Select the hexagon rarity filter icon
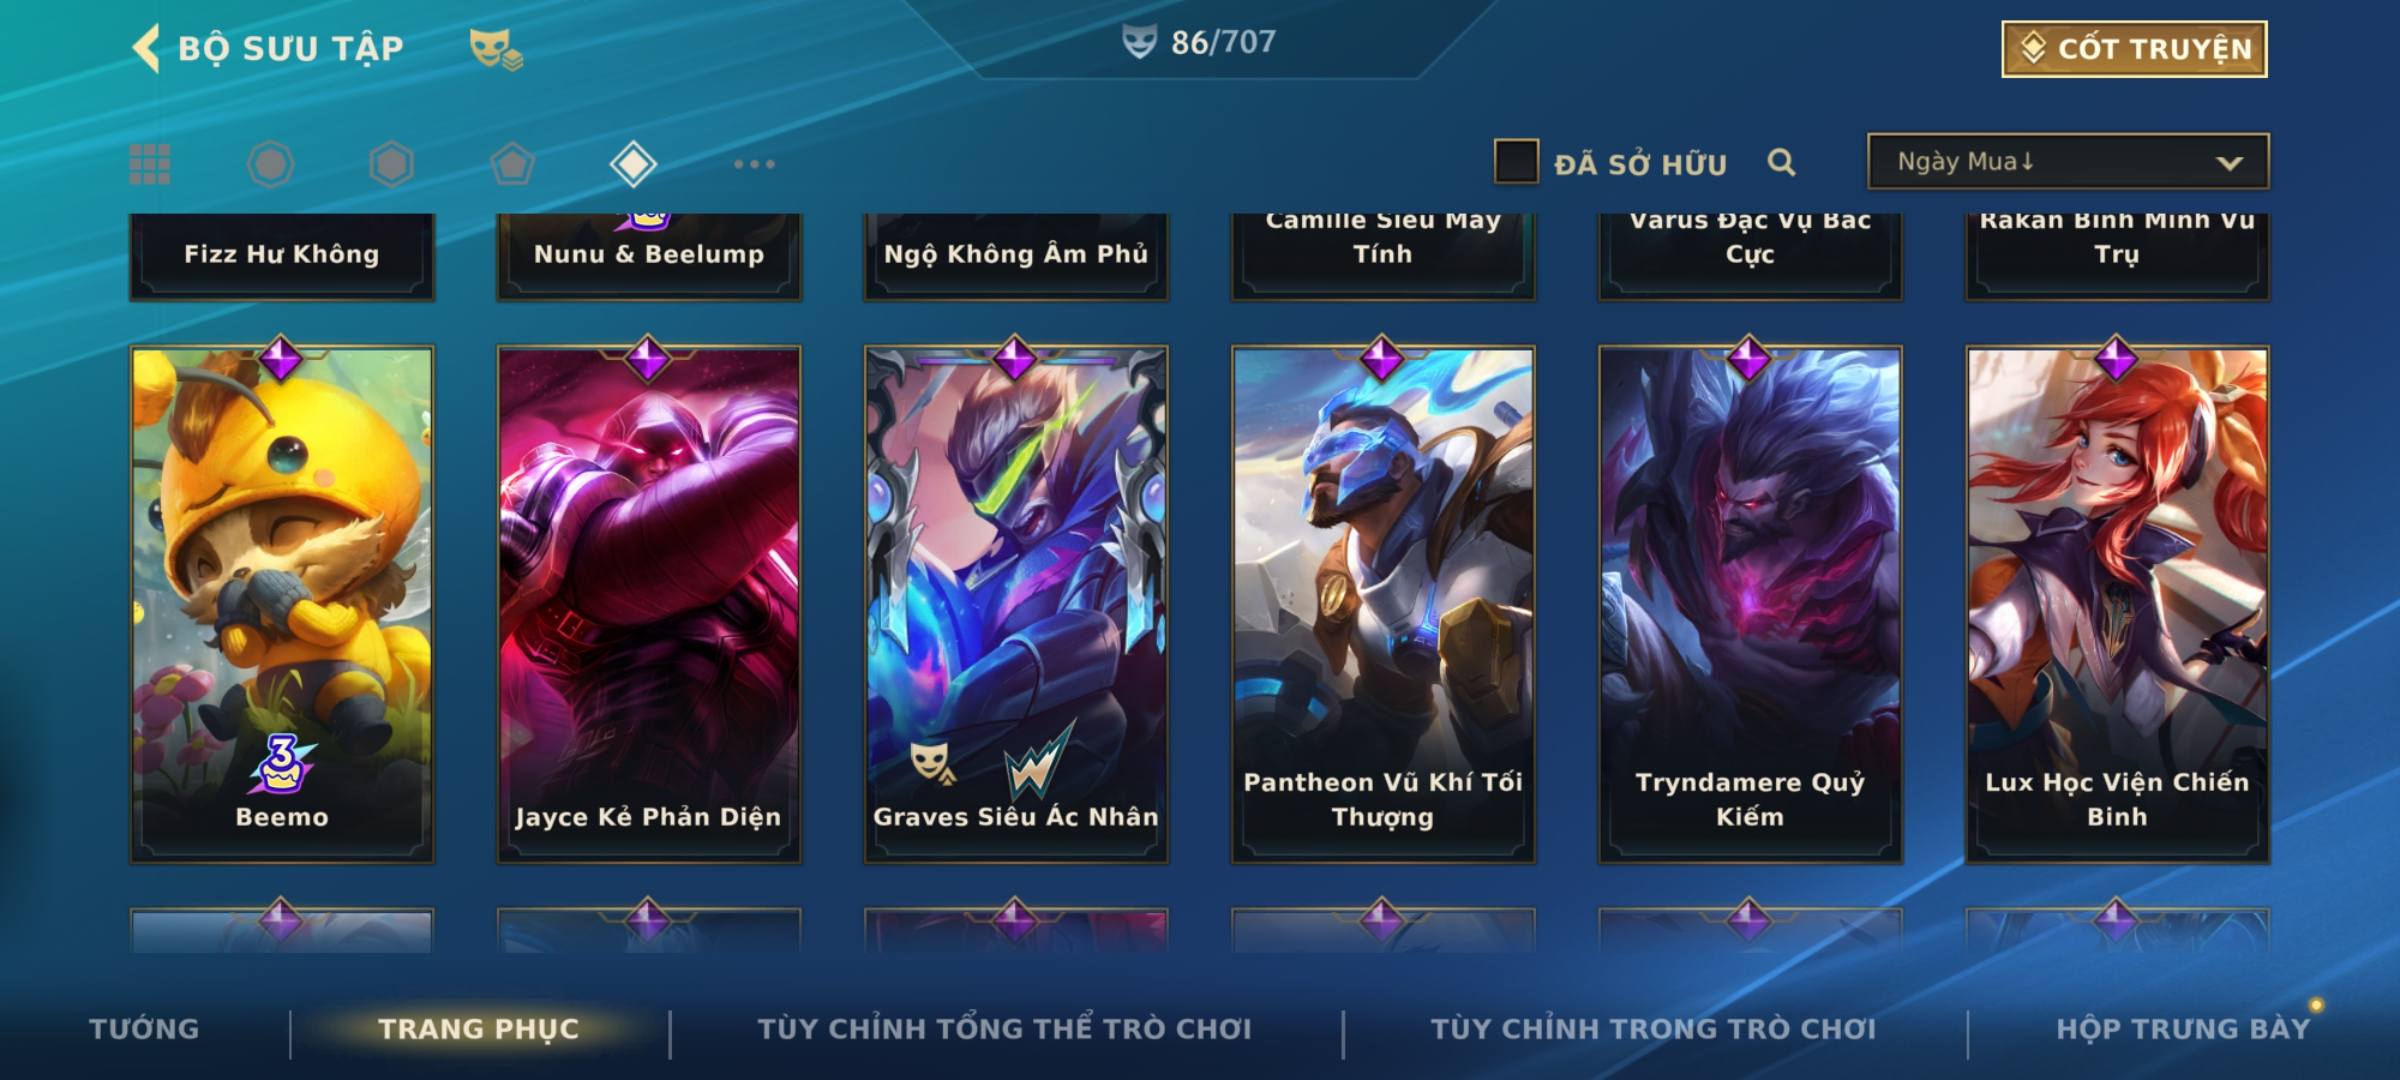Image resolution: width=2400 pixels, height=1080 pixels. click(391, 164)
